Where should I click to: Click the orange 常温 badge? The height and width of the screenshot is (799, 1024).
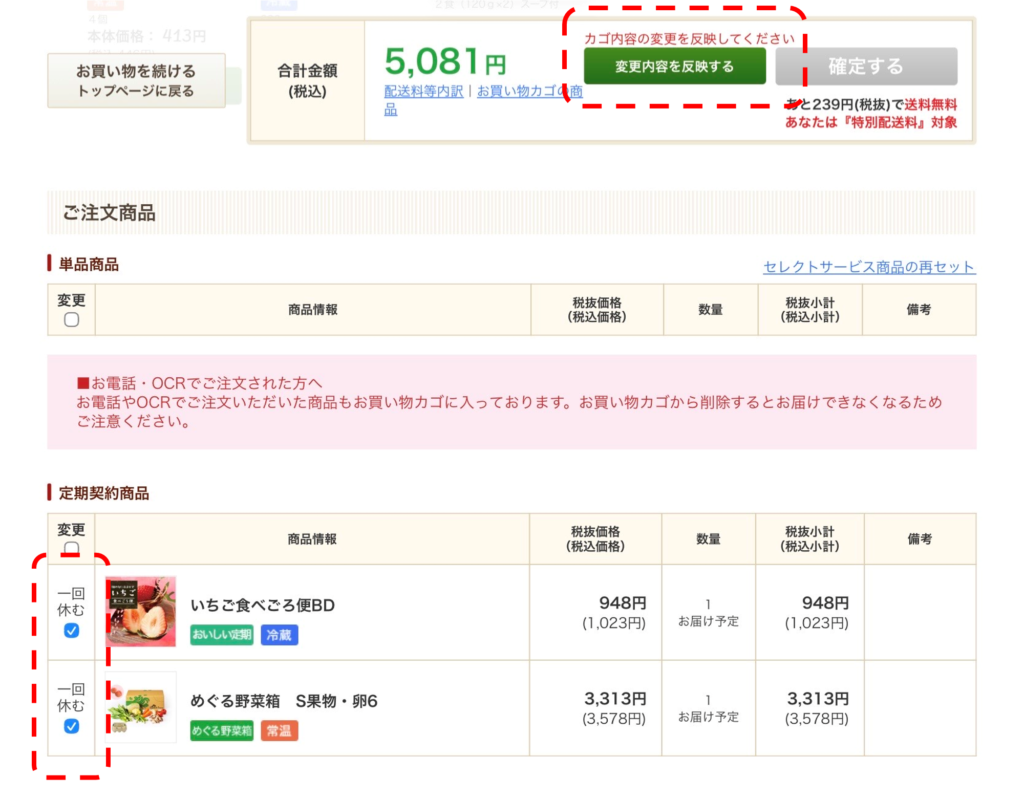point(279,731)
